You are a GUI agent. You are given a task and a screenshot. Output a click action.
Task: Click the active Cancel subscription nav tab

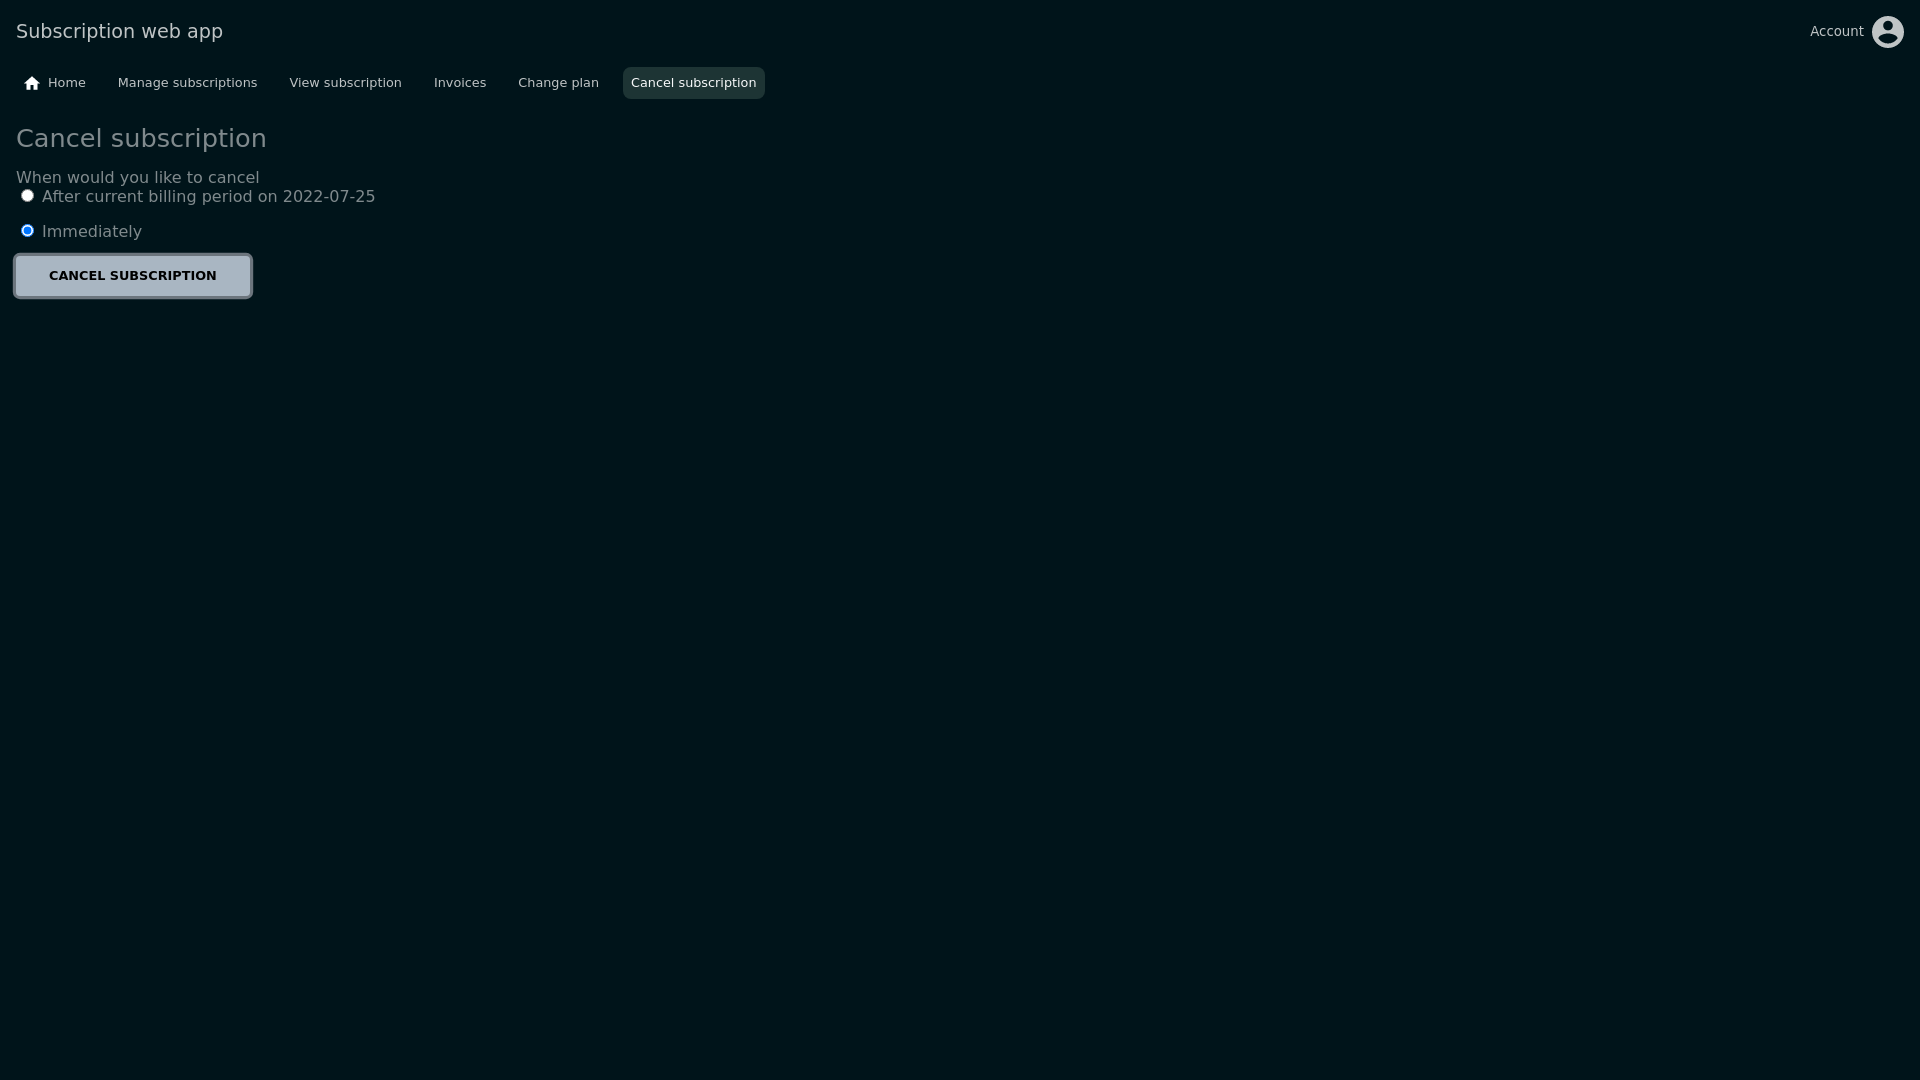(693, 83)
